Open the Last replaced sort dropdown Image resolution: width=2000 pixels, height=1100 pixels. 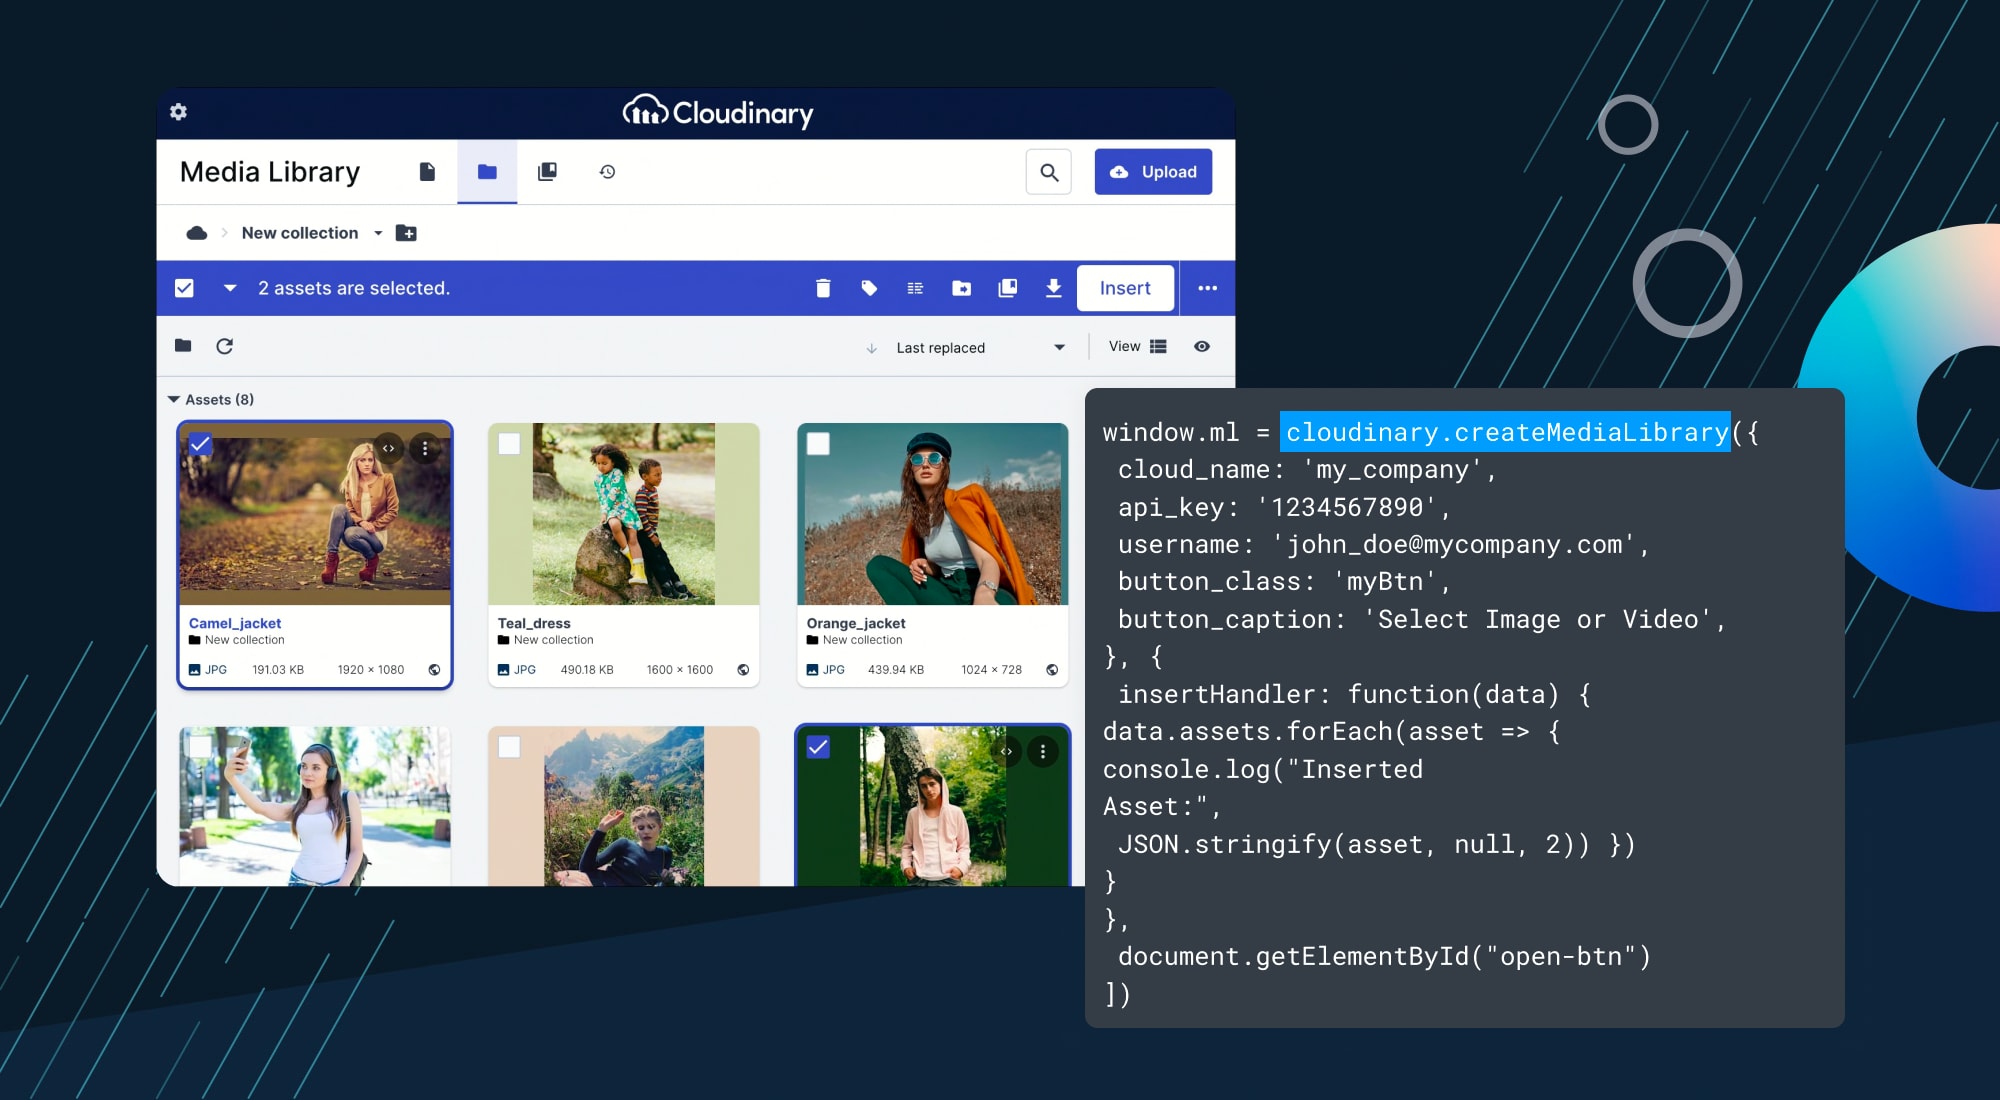(x=1058, y=347)
